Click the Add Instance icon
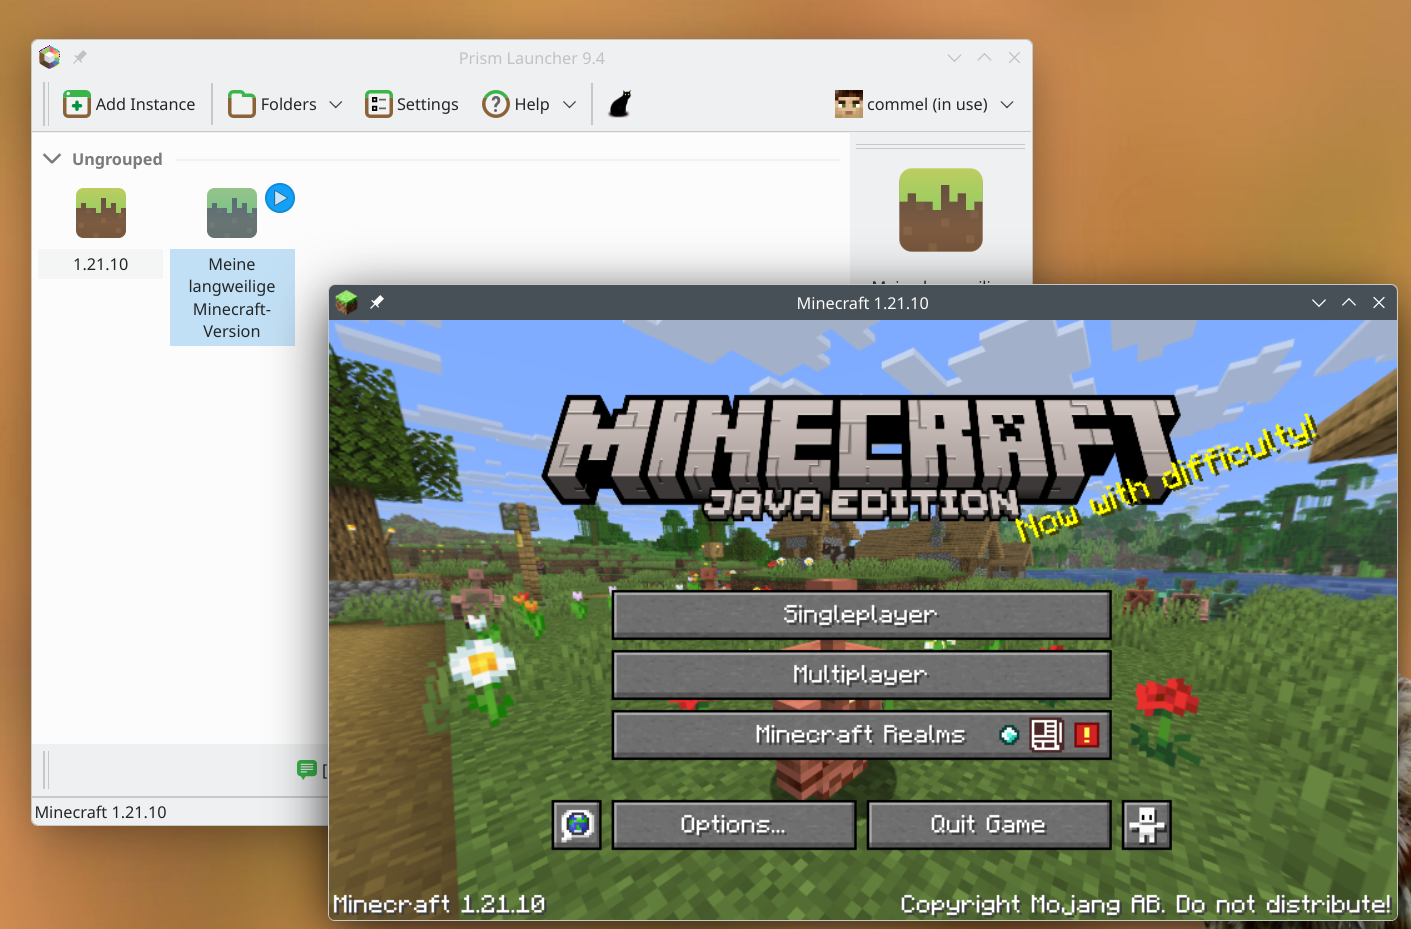The height and width of the screenshot is (929, 1411). click(x=77, y=103)
